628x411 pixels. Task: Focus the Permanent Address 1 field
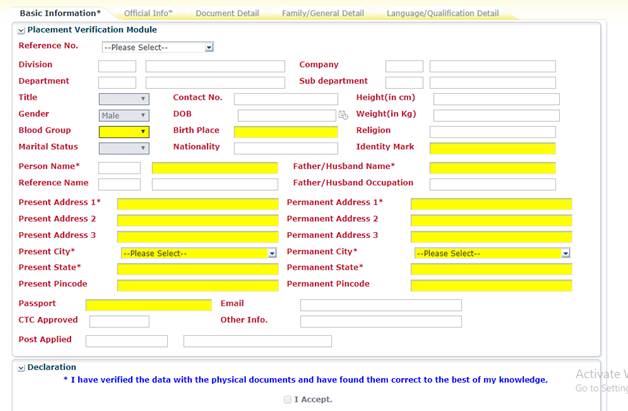pos(491,204)
